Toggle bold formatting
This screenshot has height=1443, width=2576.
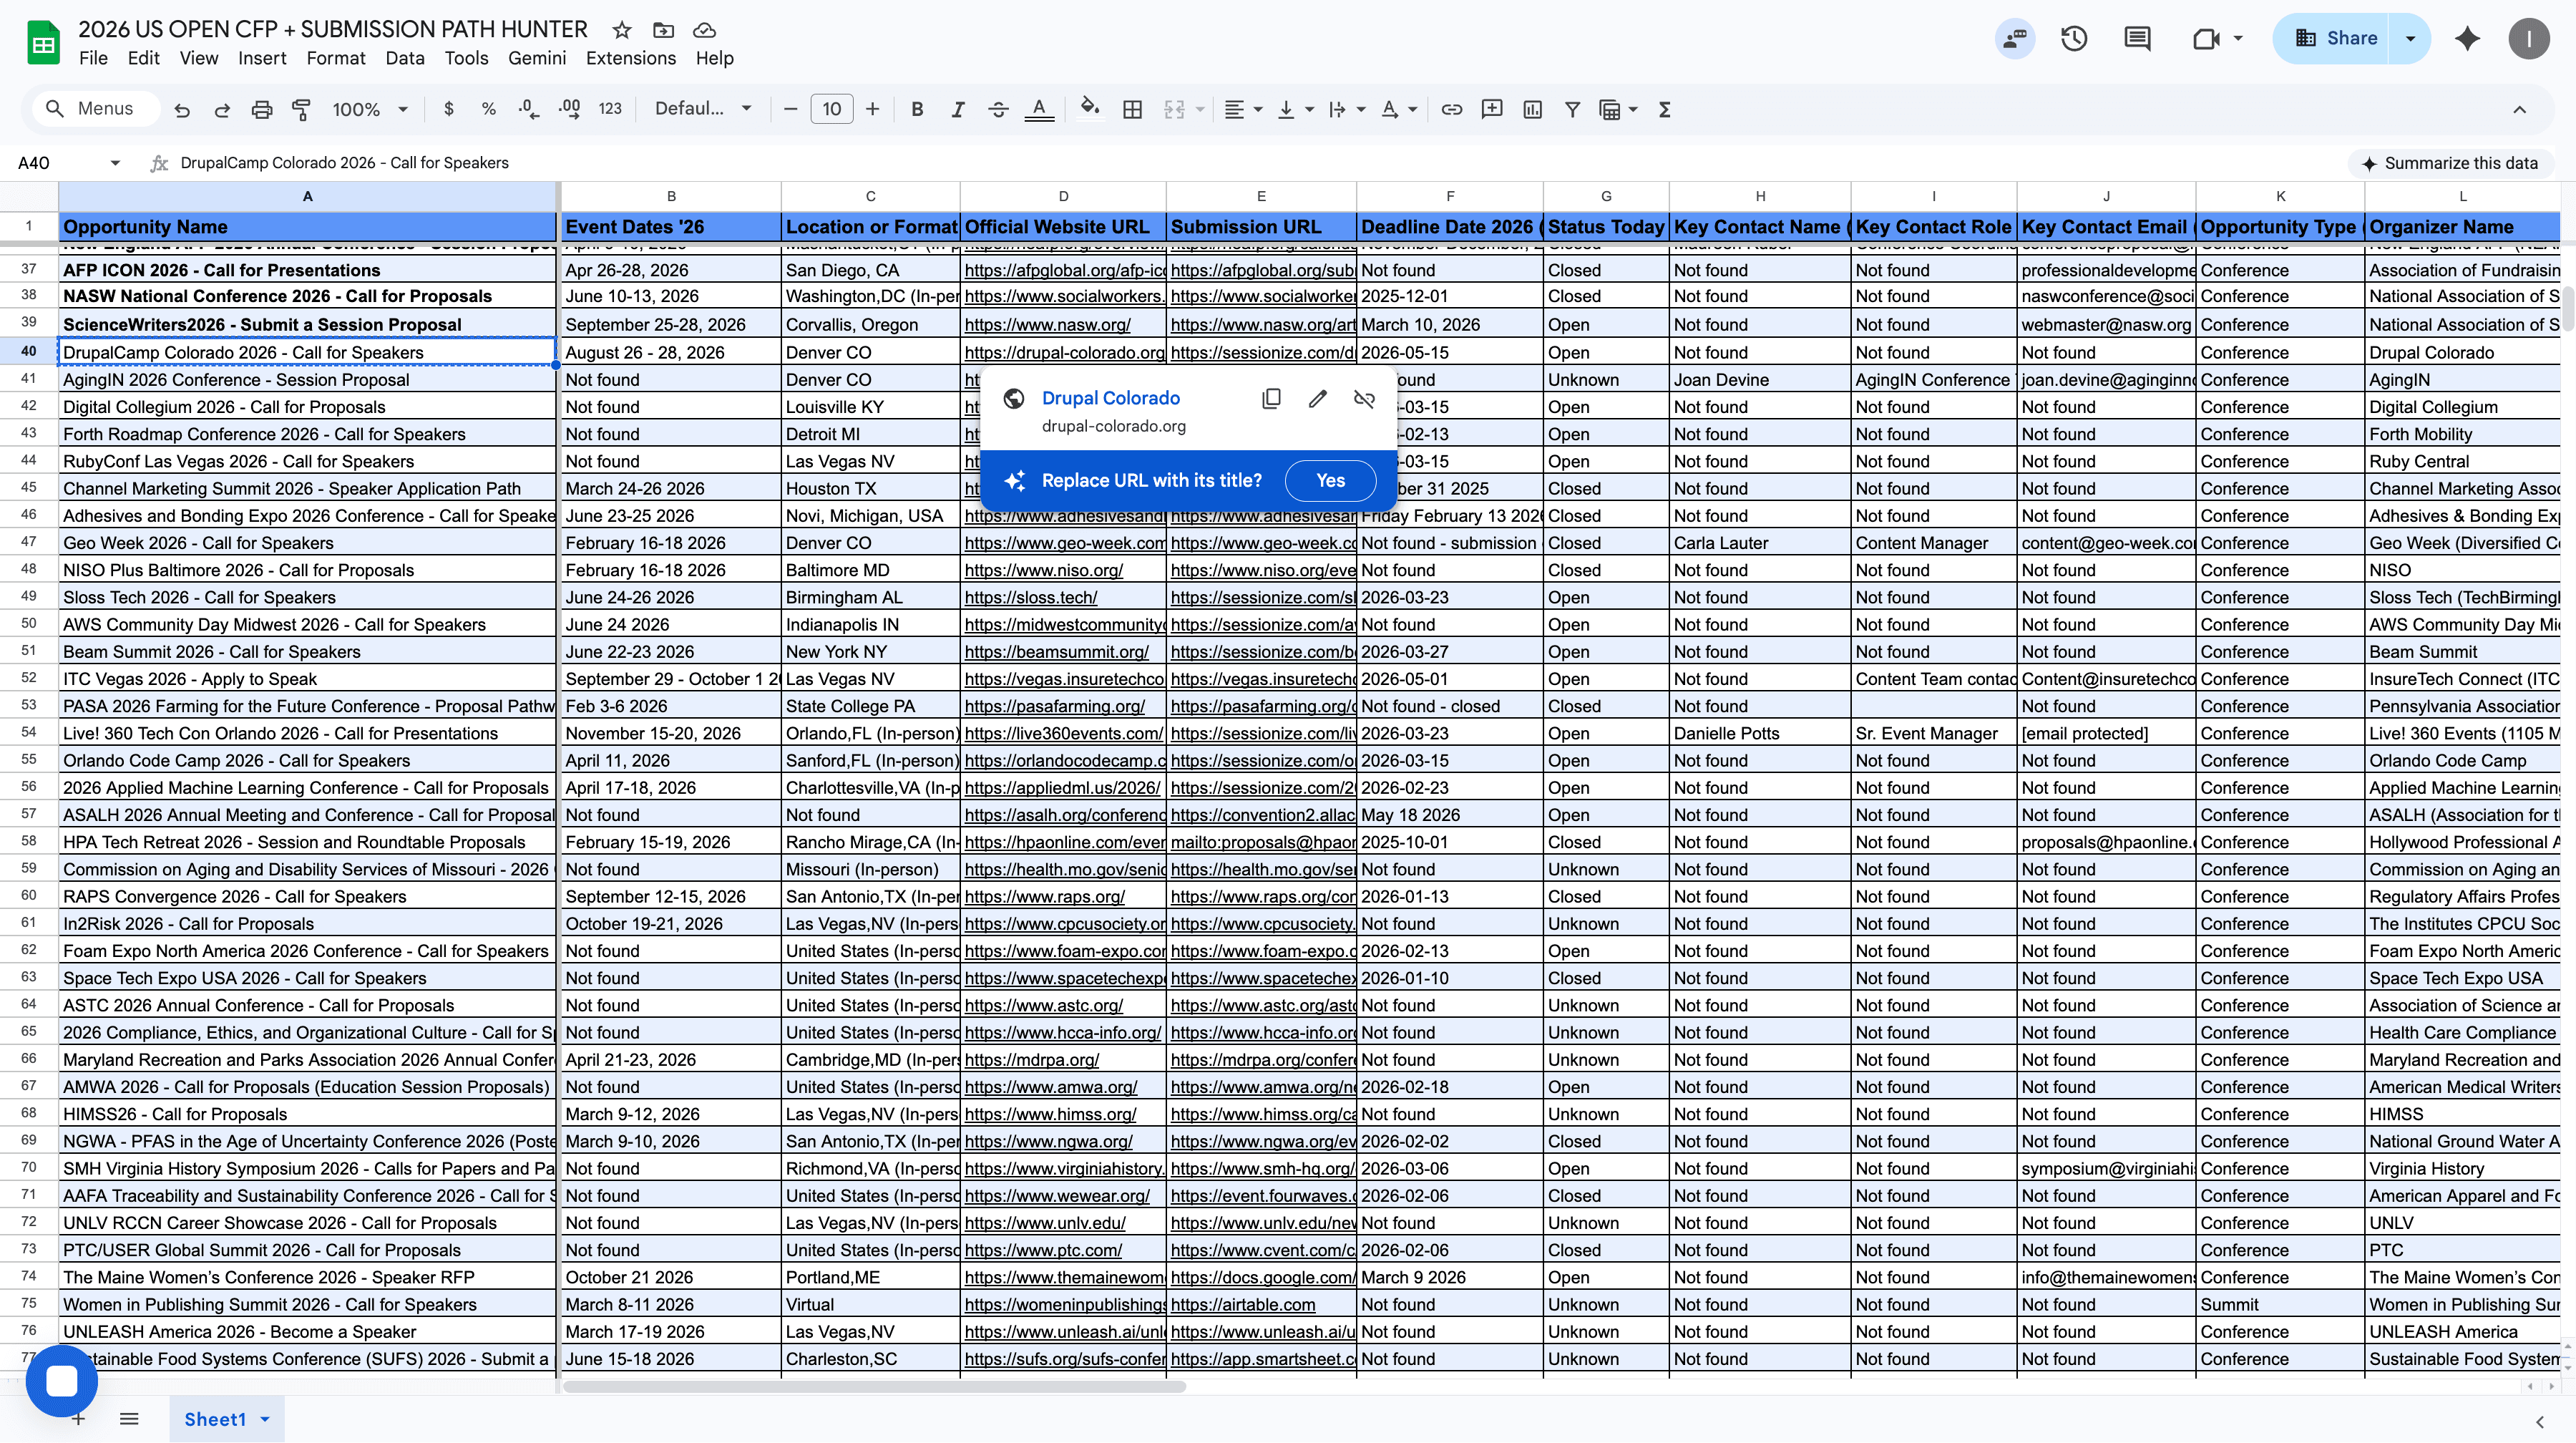coord(917,109)
